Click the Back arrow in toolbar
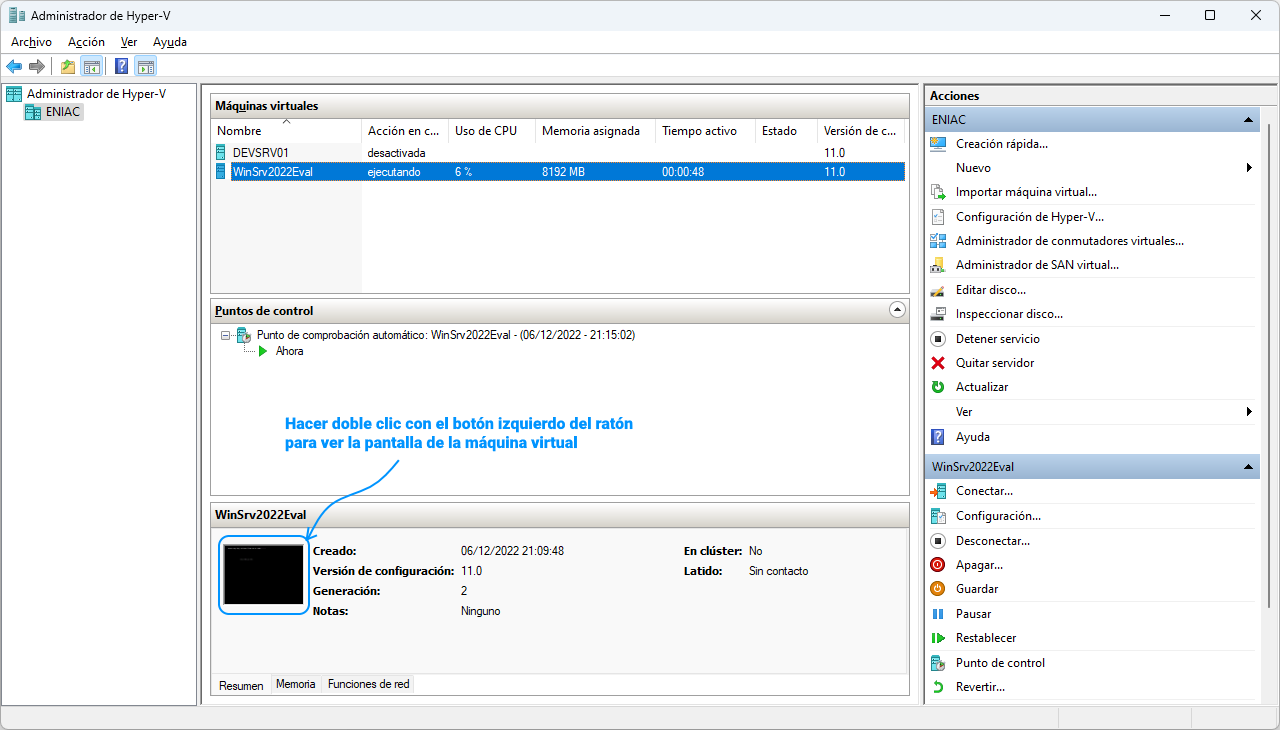Viewport: 1280px width, 730px height. 14,67
